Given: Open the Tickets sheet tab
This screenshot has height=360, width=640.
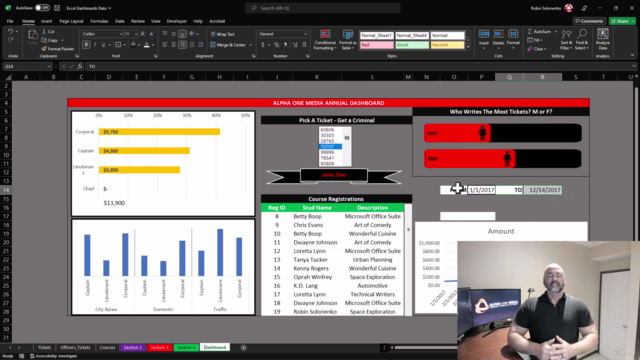Looking at the screenshot, I should click(x=44, y=347).
